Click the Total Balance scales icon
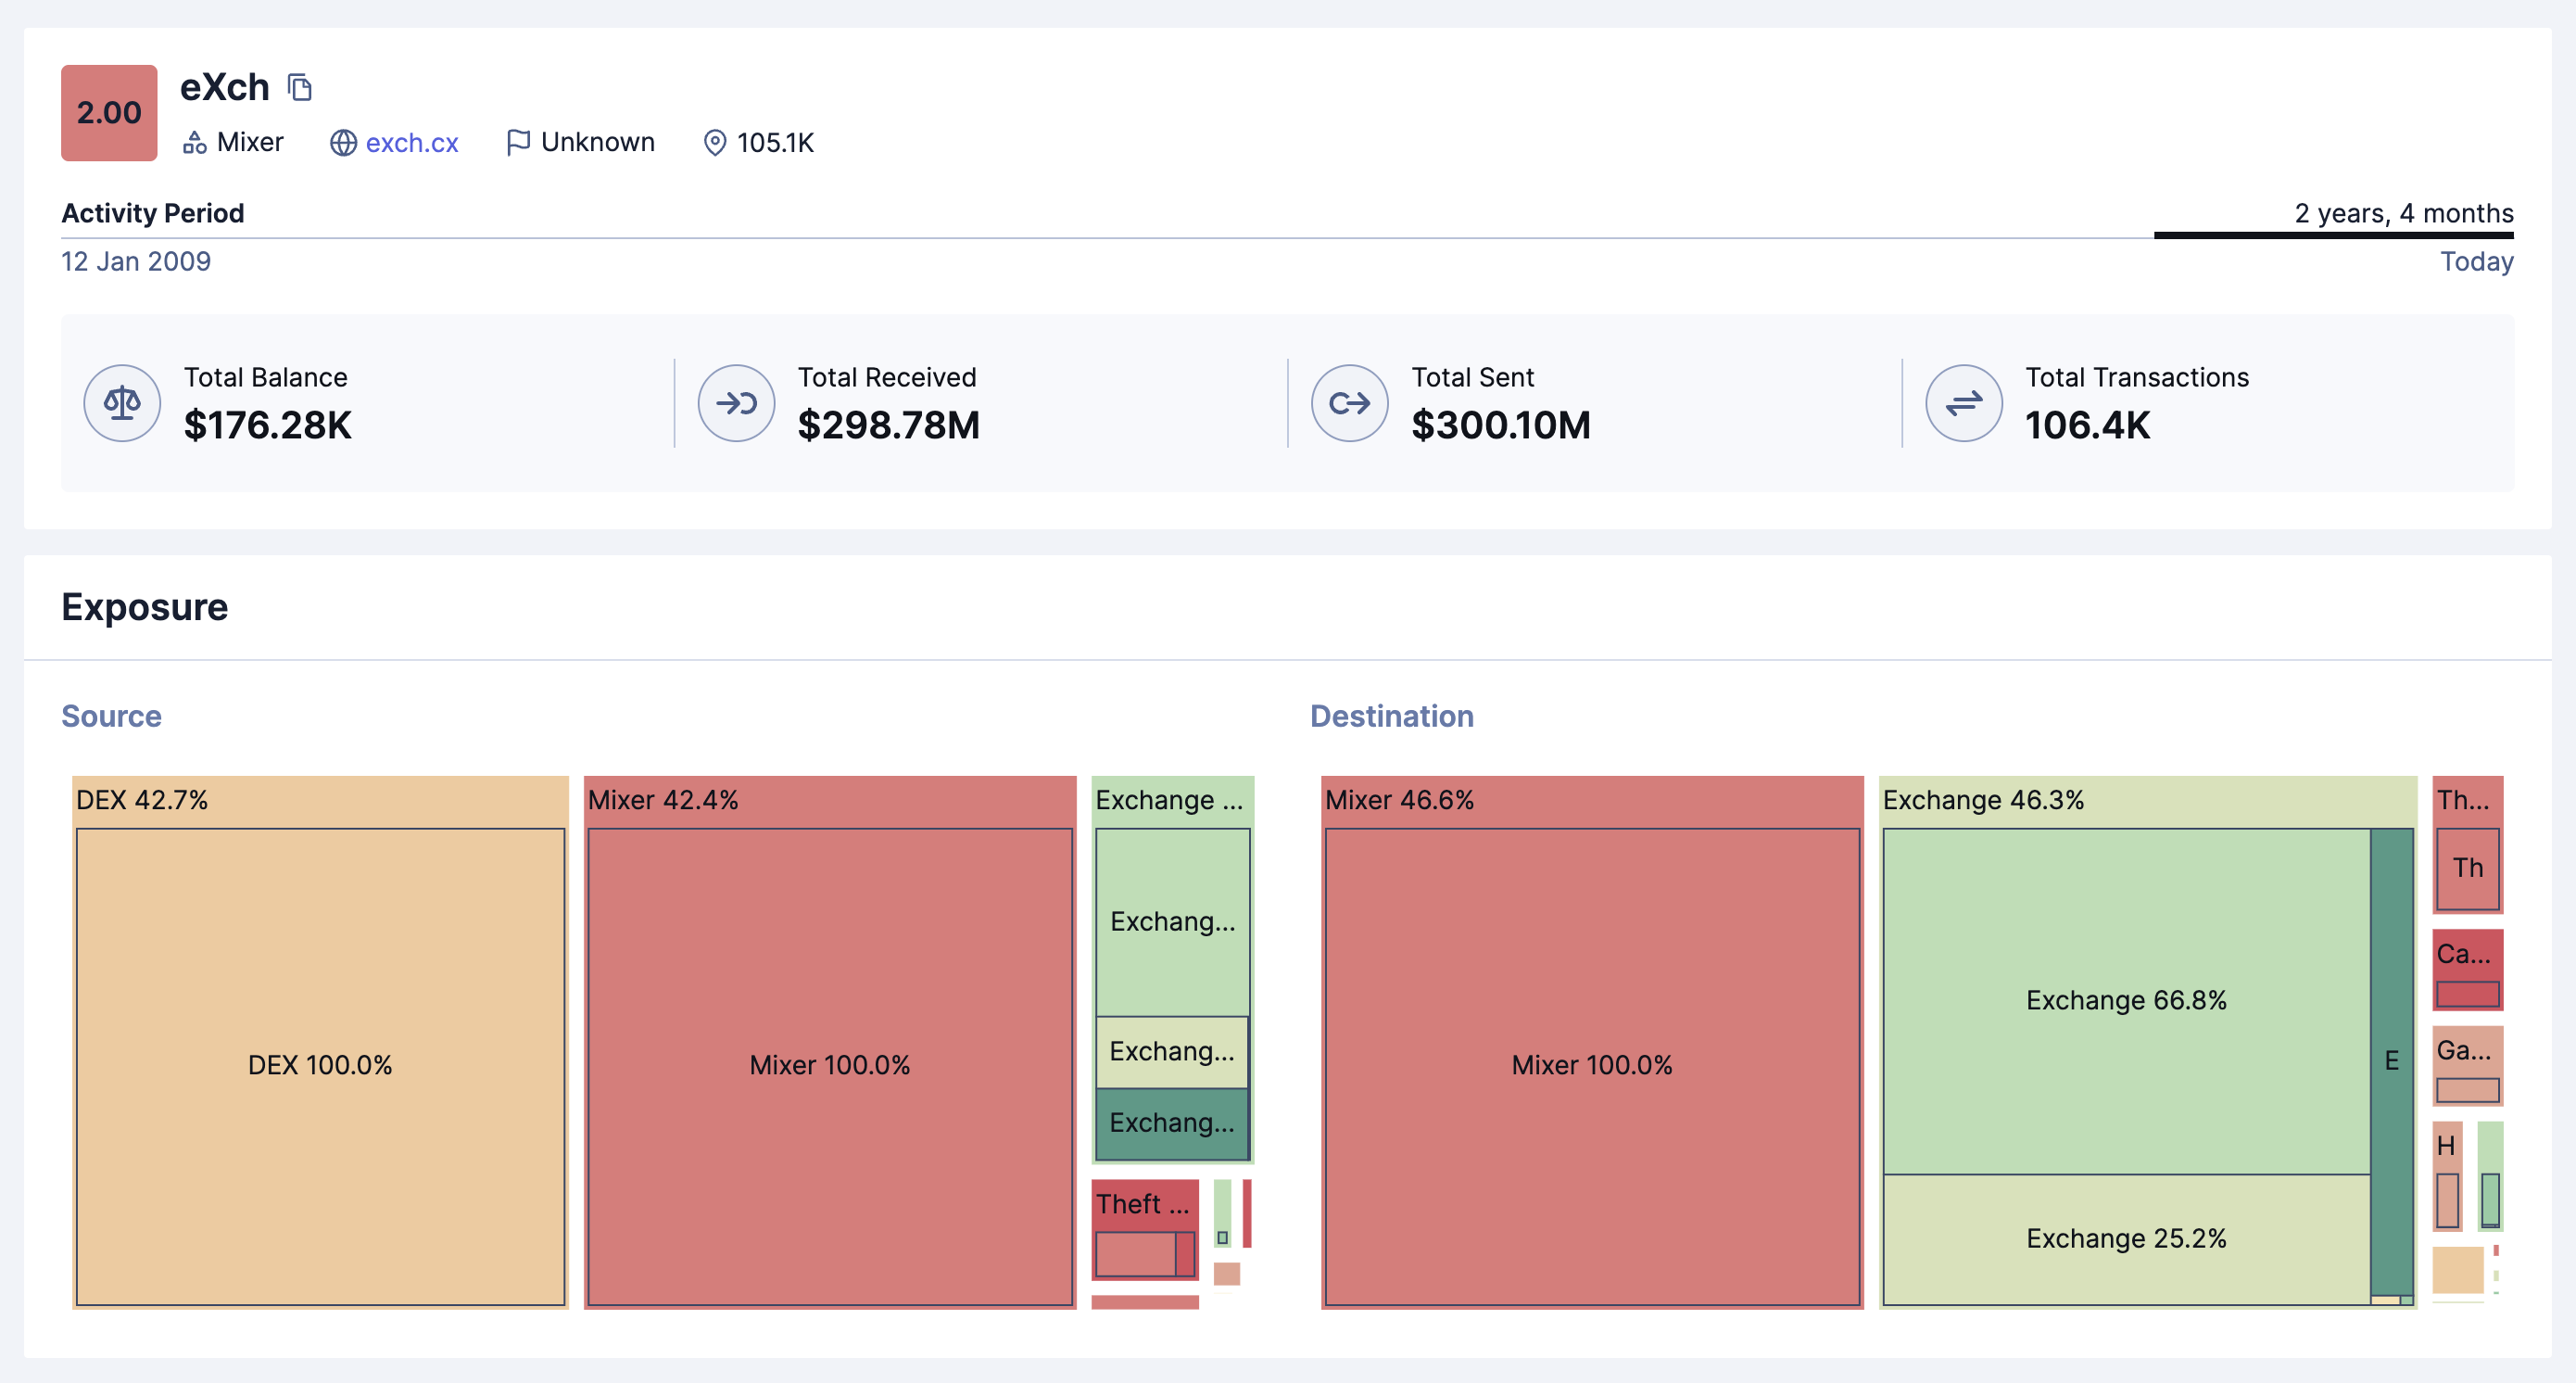 (x=122, y=403)
